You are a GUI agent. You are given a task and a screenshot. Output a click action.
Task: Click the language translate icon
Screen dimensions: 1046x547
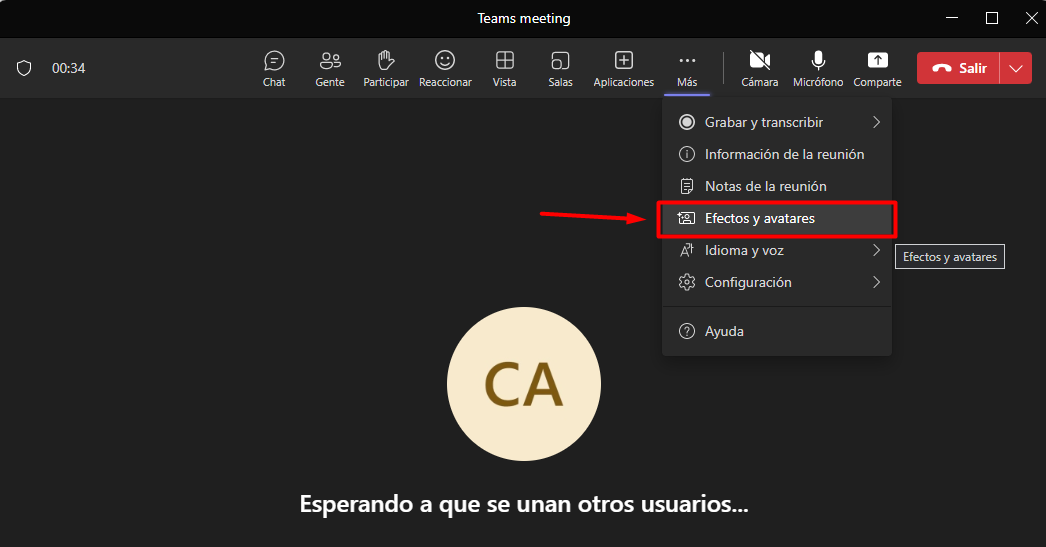click(686, 250)
